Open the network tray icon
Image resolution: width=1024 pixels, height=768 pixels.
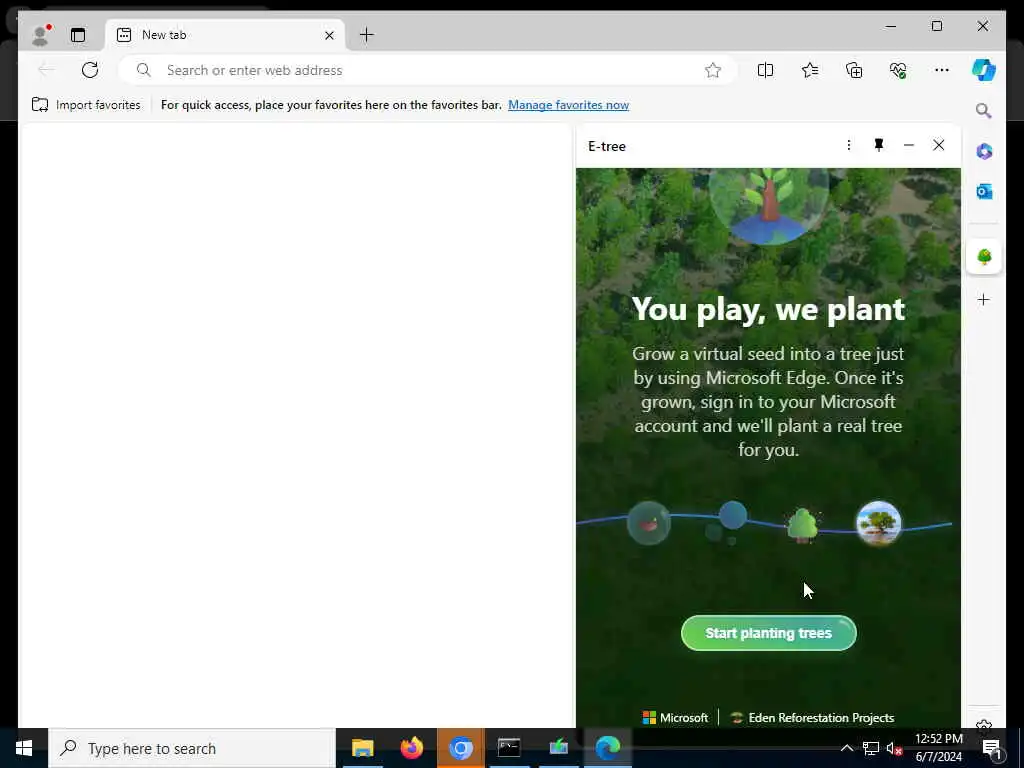(x=871, y=748)
